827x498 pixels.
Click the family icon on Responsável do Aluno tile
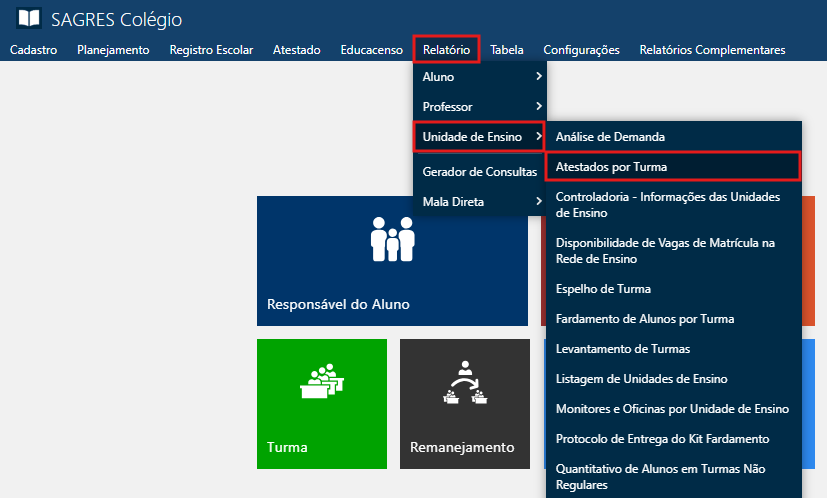click(x=392, y=238)
